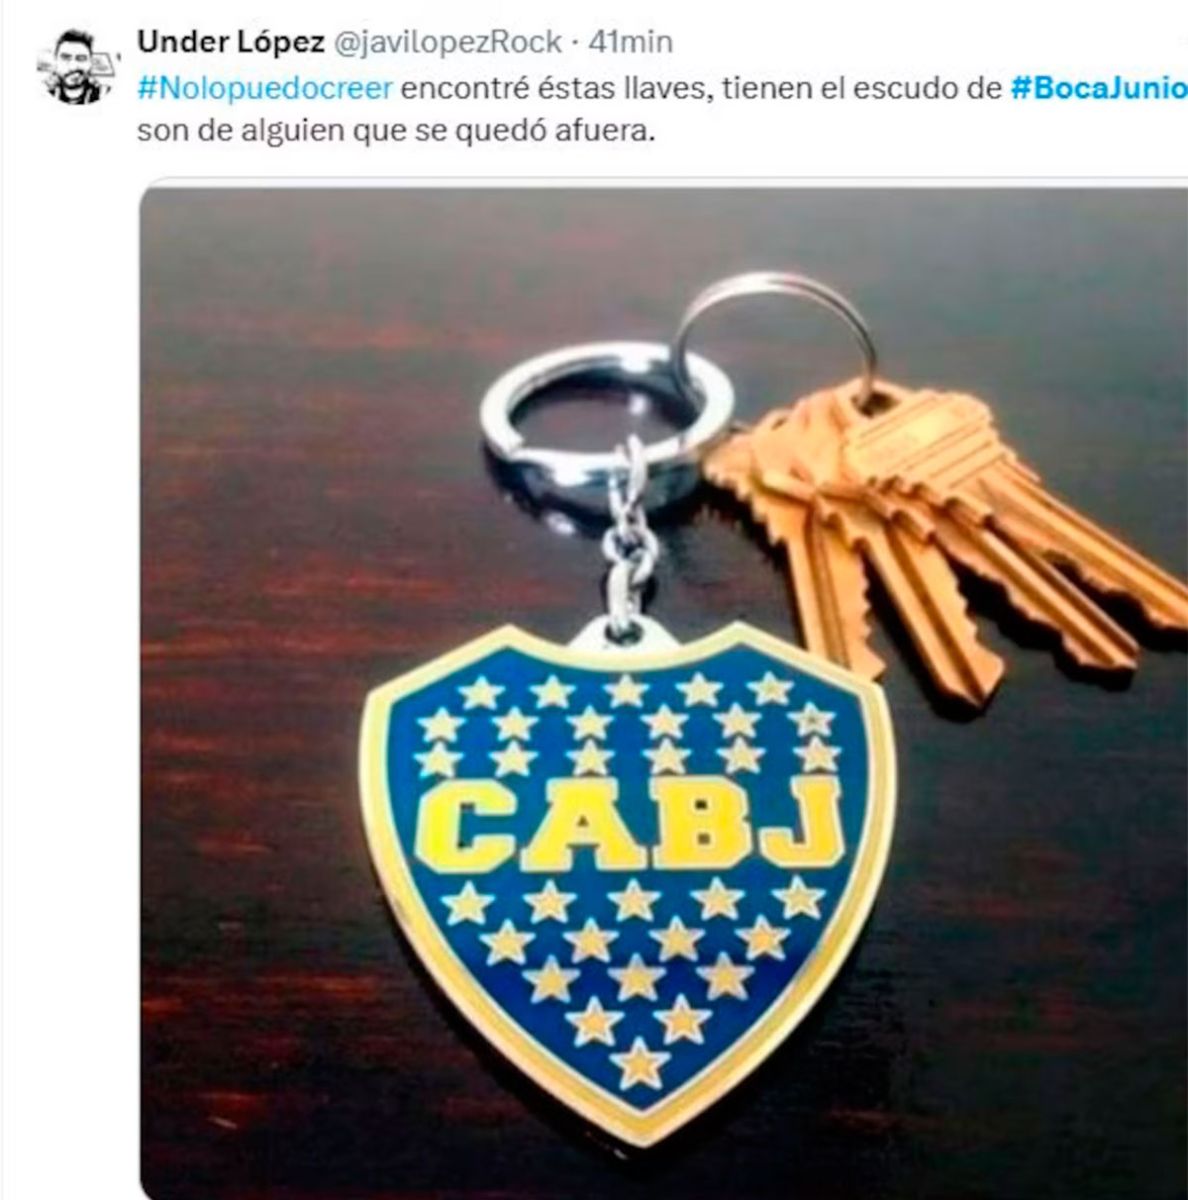Click the bottom-most star on the shield
The height and width of the screenshot is (1200, 1188).
[639, 1064]
